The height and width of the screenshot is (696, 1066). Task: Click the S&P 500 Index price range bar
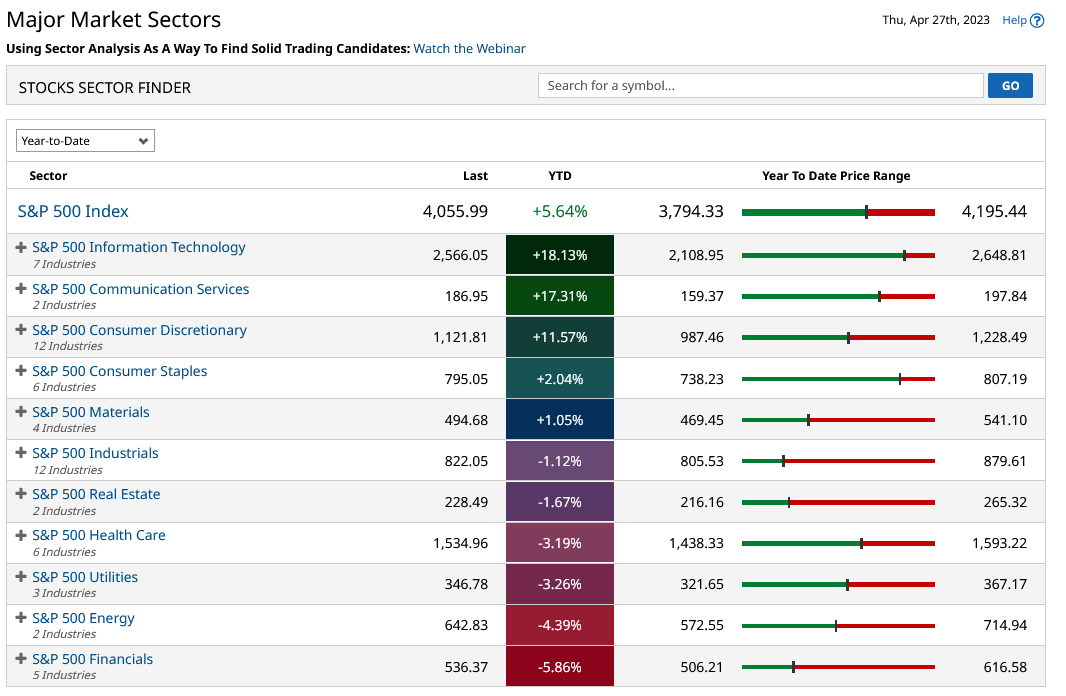pos(838,211)
